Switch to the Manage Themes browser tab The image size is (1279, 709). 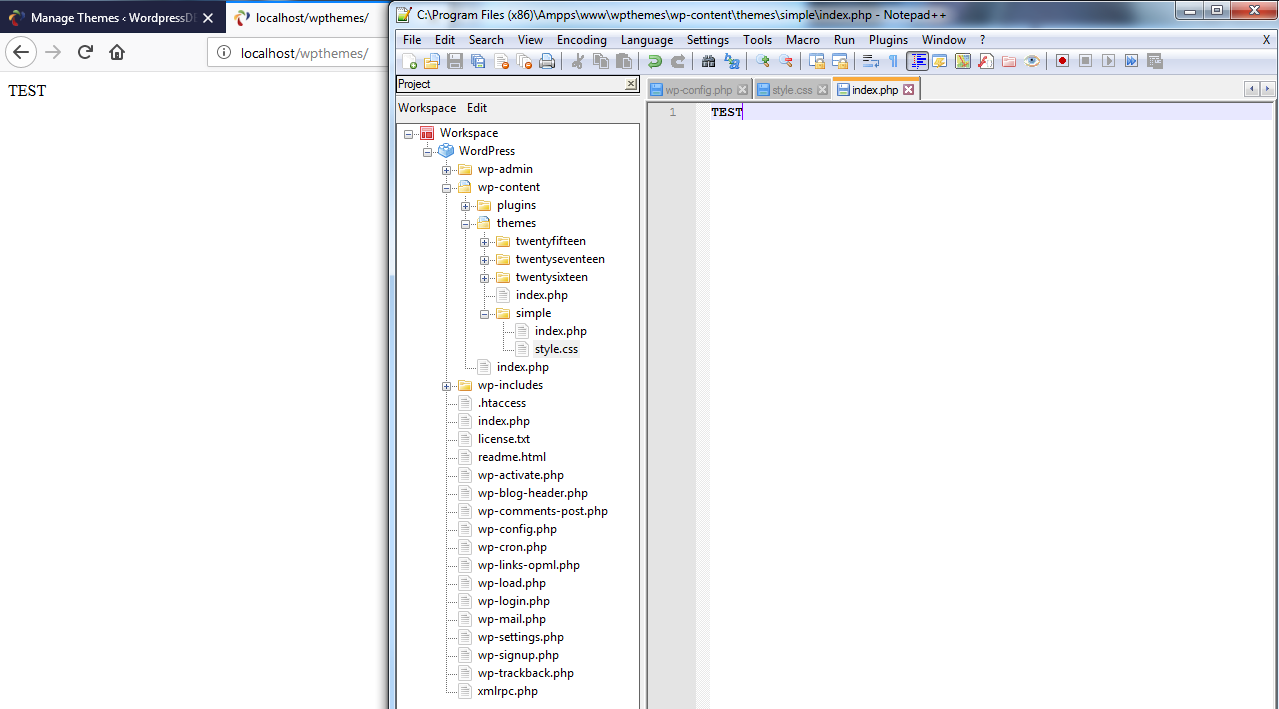pyautogui.click(x=111, y=18)
